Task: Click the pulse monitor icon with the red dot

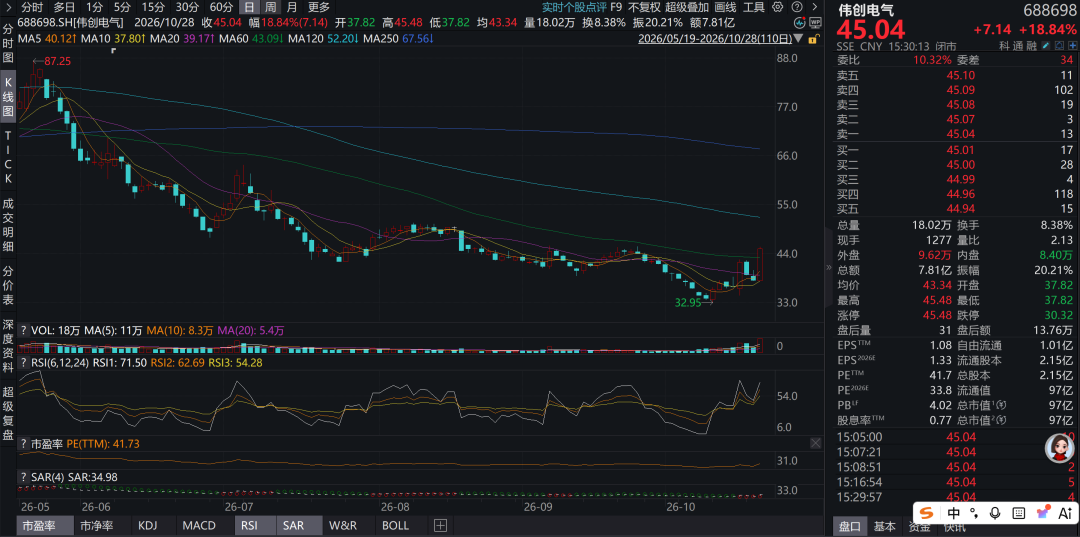Action: 800,23
